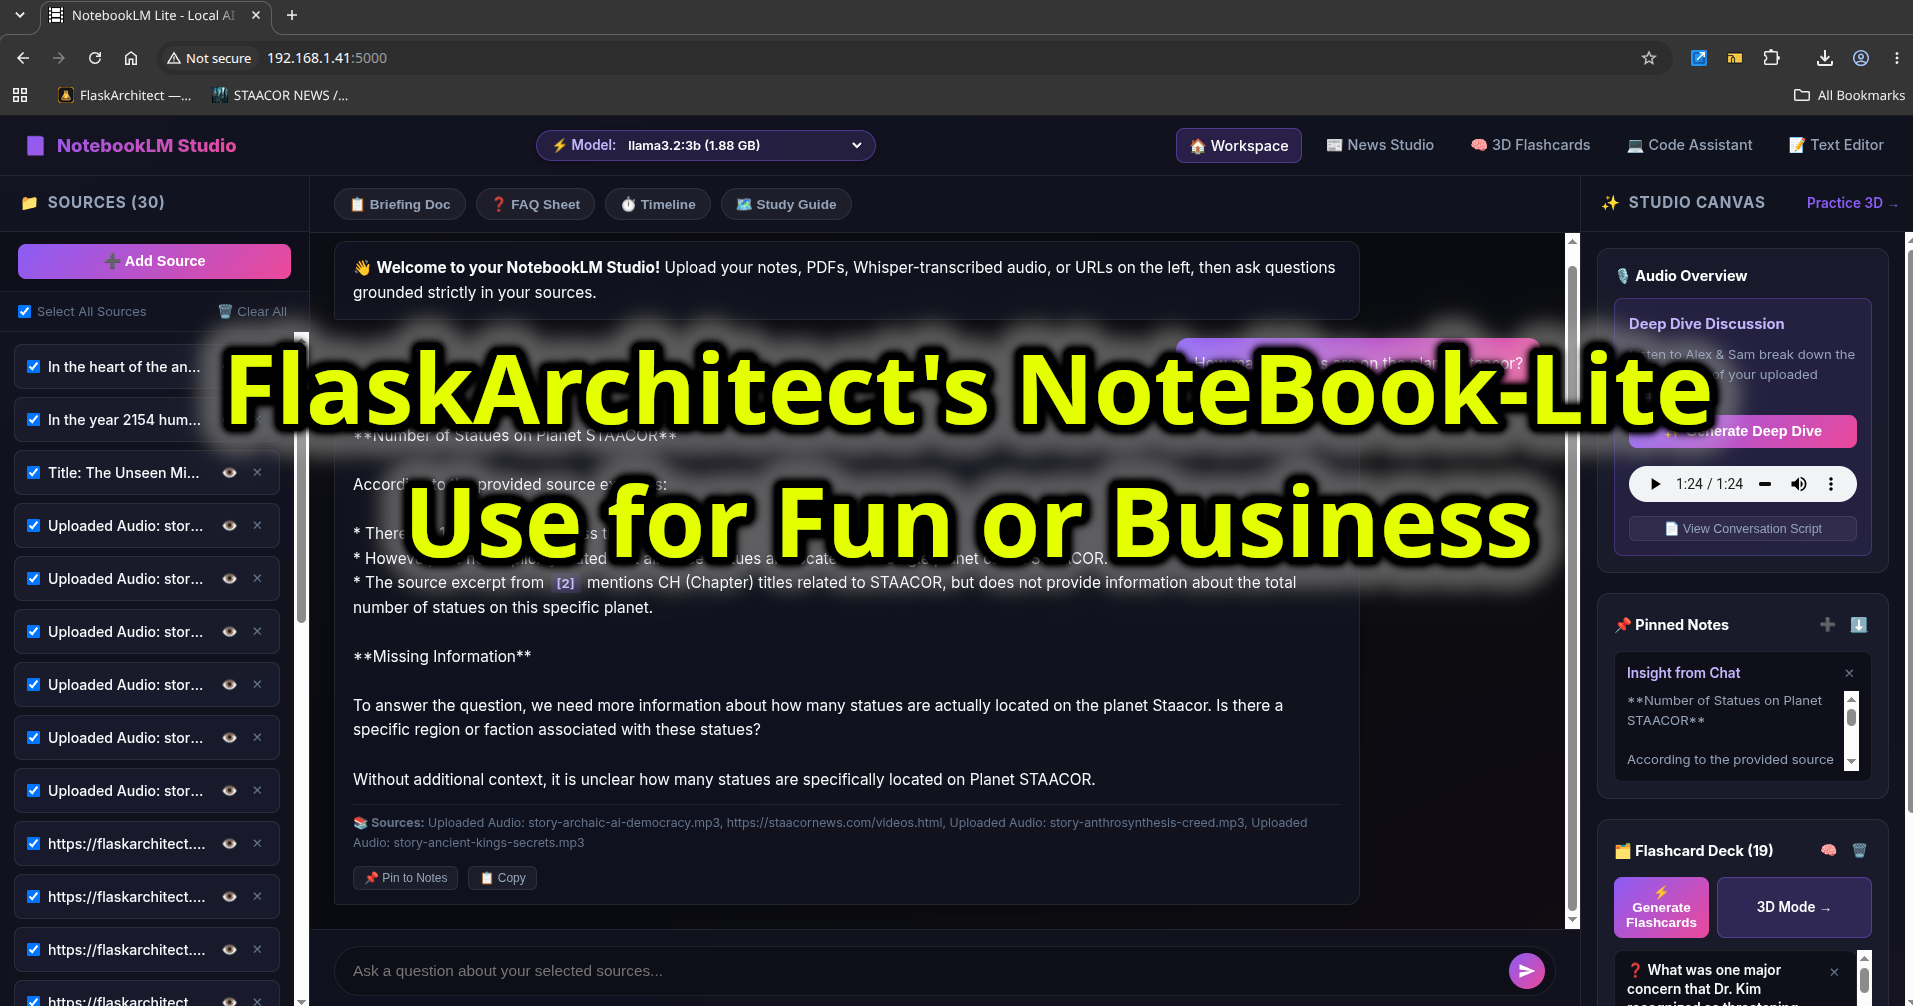
Task: Follow the Practice 3D link
Action: (x=1851, y=202)
